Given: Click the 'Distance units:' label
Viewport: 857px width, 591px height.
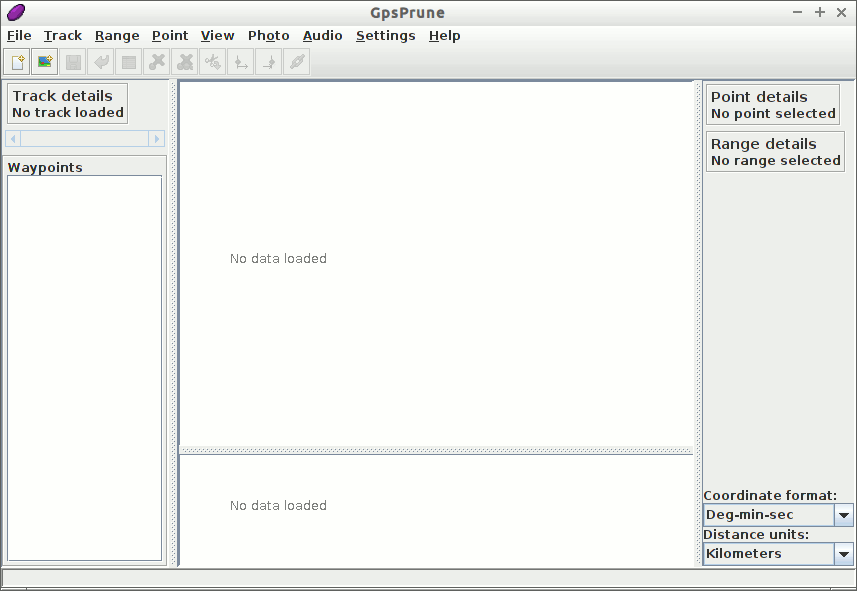Looking at the screenshot, I should (x=756, y=535).
